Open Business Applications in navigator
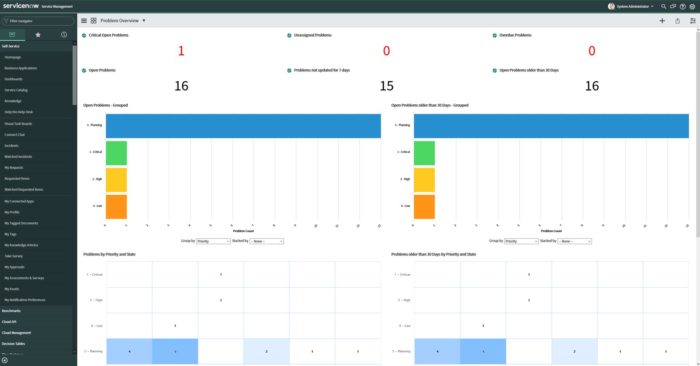Viewport: 700px width, 366px height. [x=21, y=68]
